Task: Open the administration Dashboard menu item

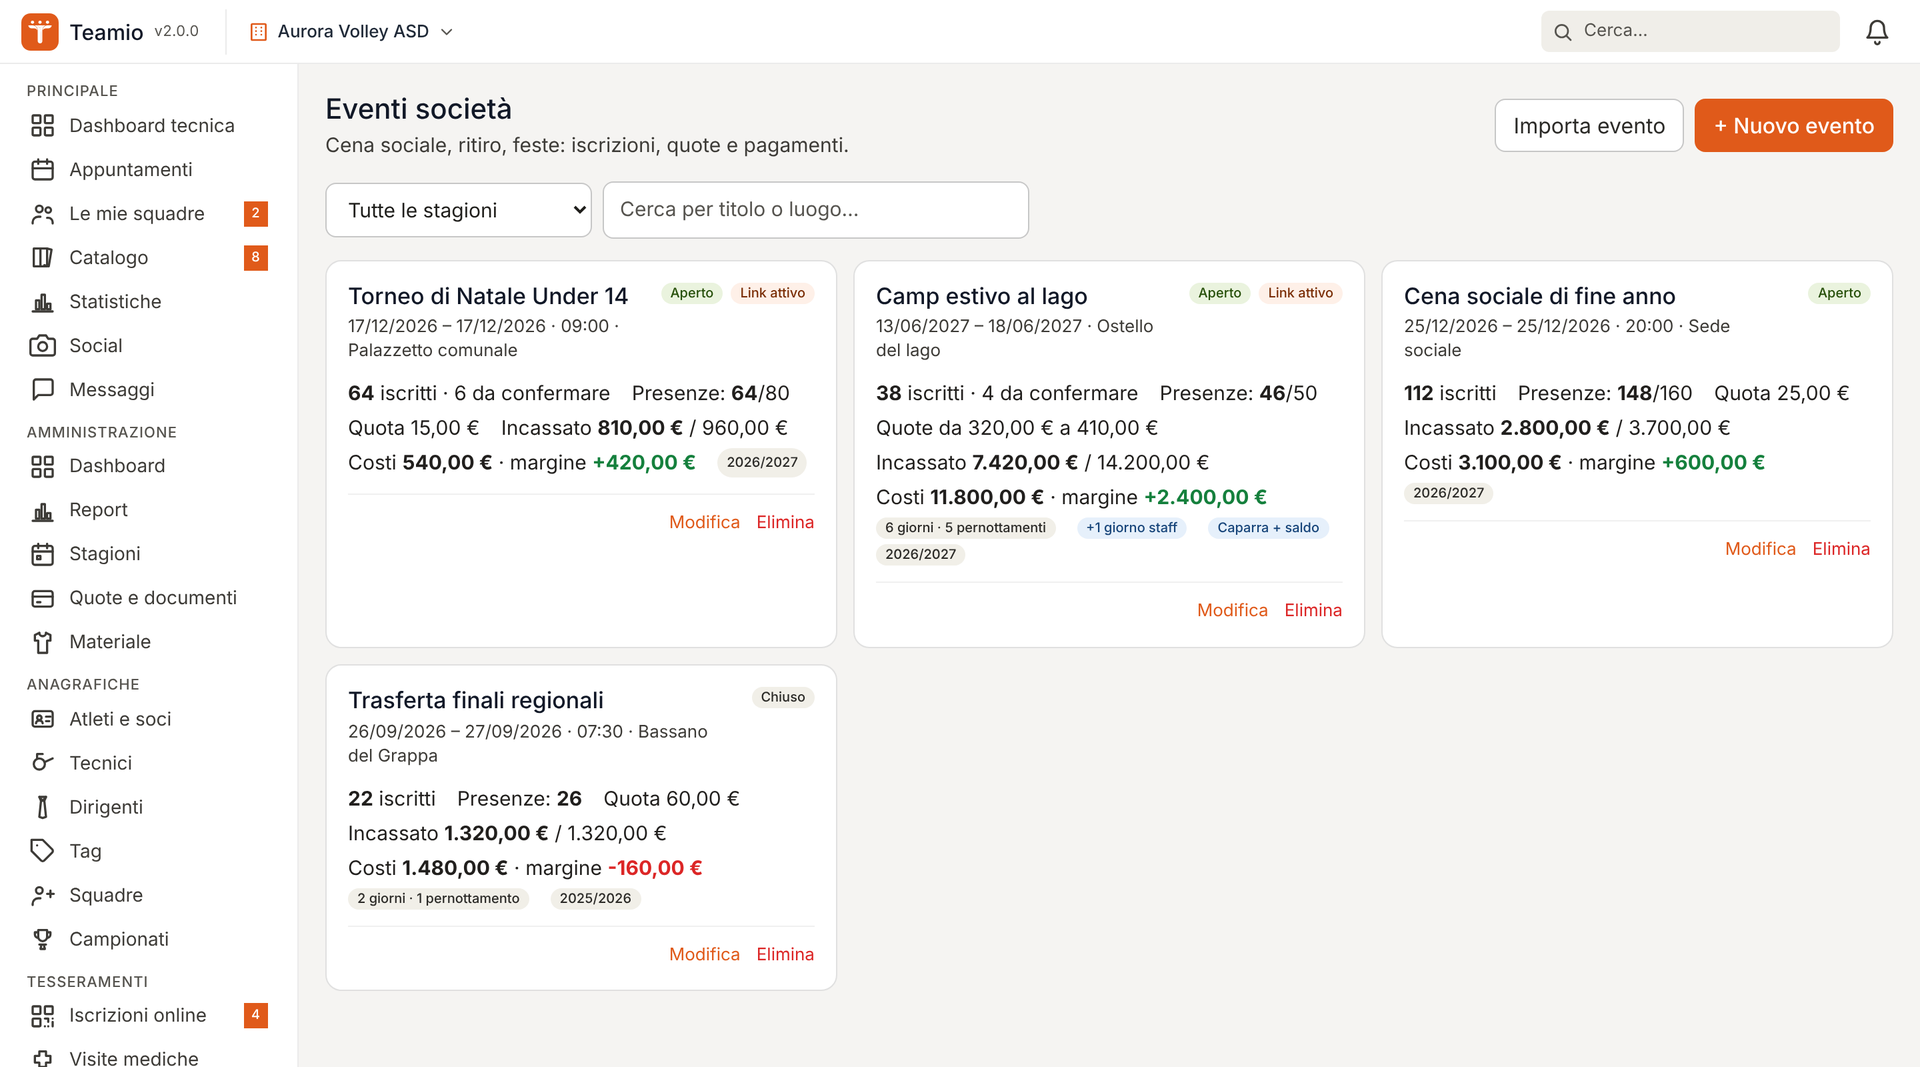Action: (x=148, y=466)
